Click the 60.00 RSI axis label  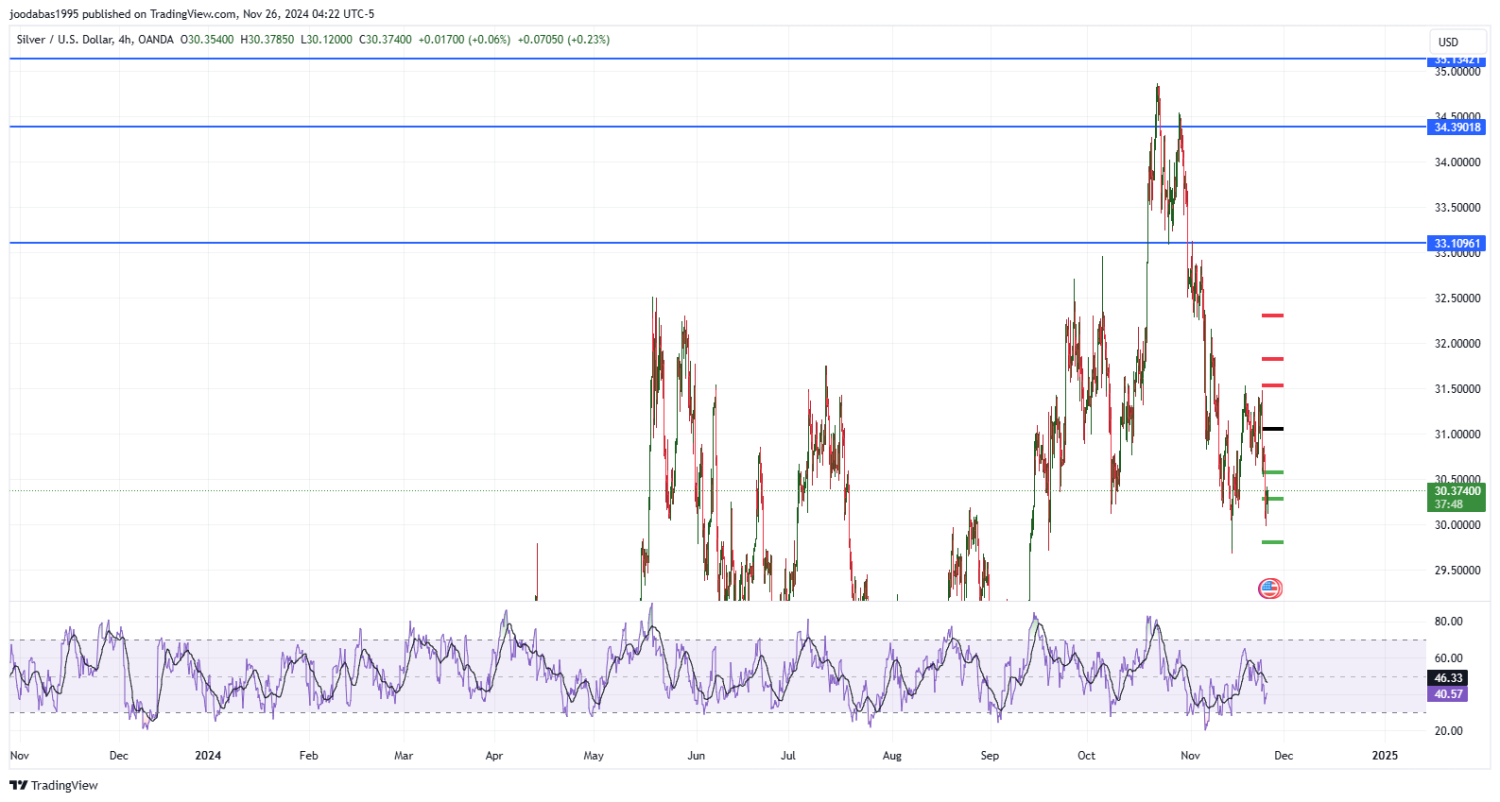[x=1449, y=658]
